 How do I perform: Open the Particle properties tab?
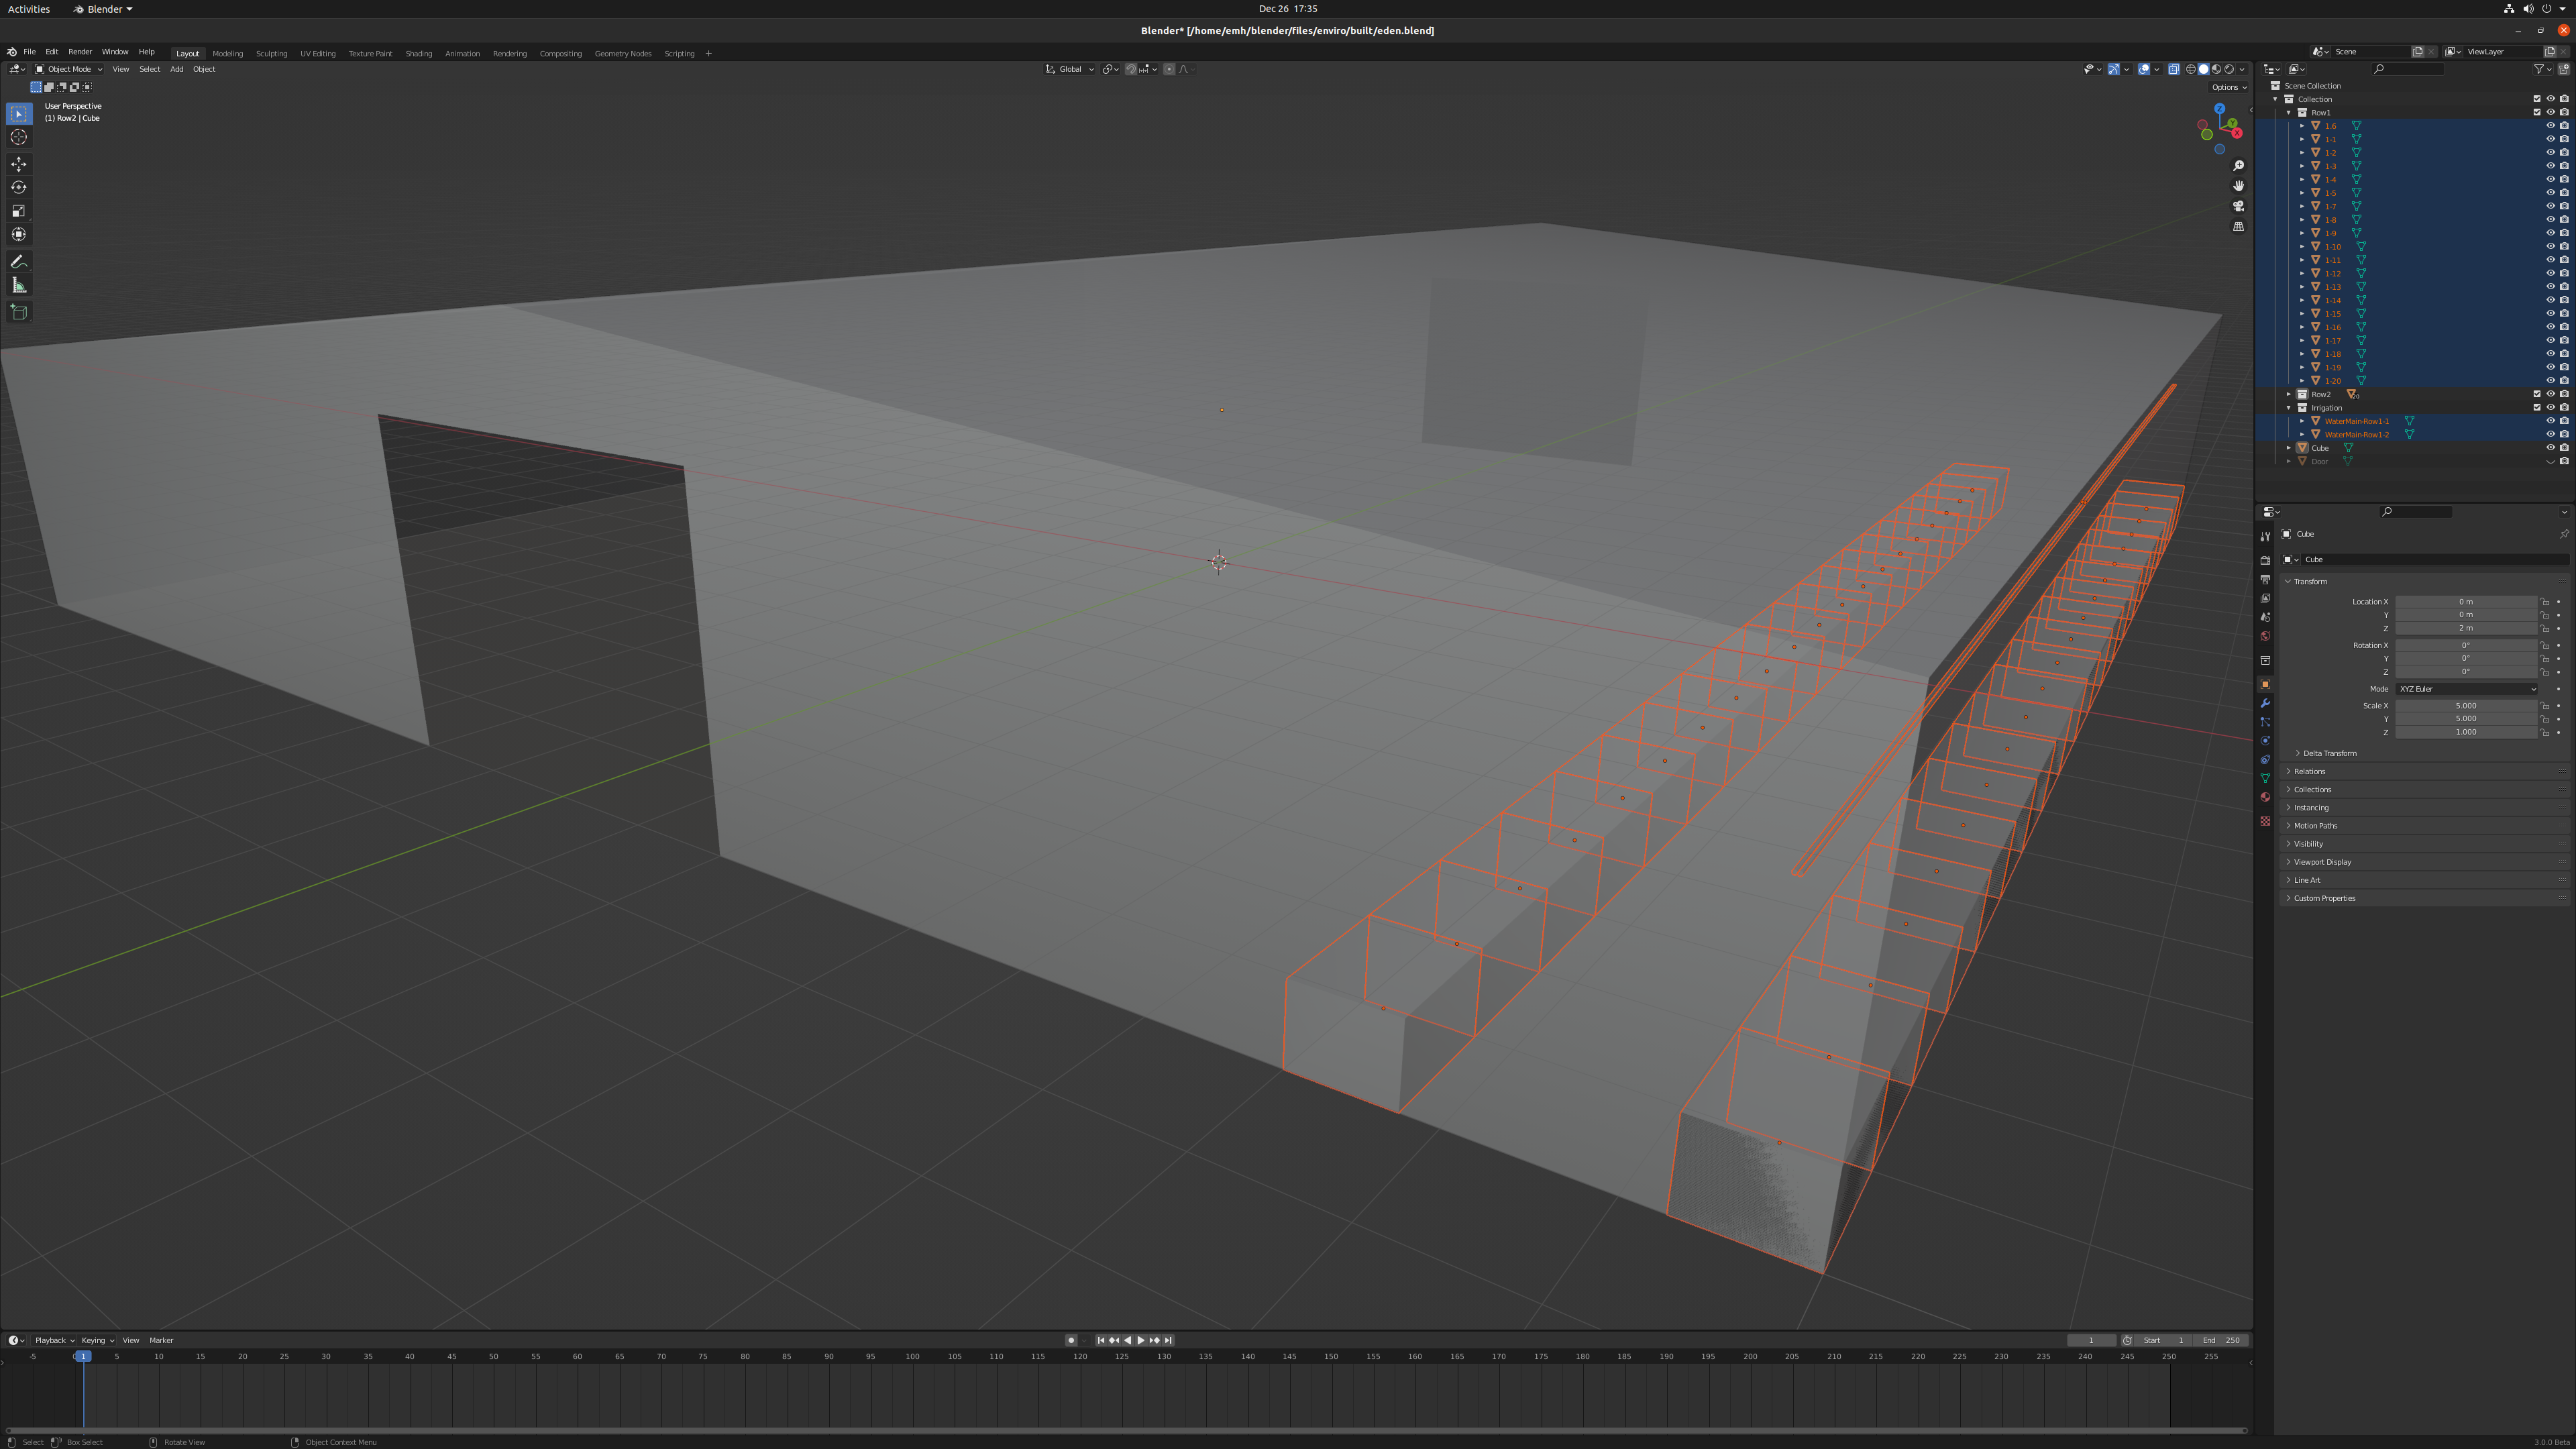(x=2265, y=722)
